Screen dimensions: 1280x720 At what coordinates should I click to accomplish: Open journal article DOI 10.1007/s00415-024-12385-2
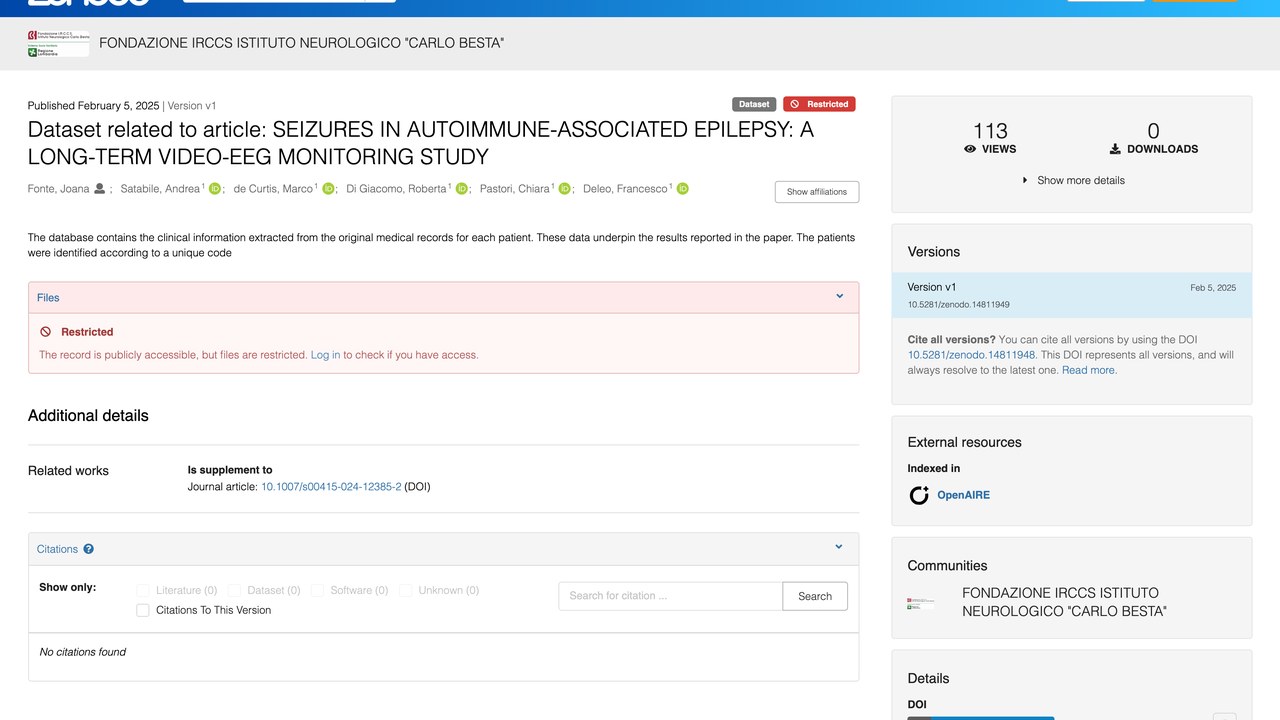click(x=331, y=487)
